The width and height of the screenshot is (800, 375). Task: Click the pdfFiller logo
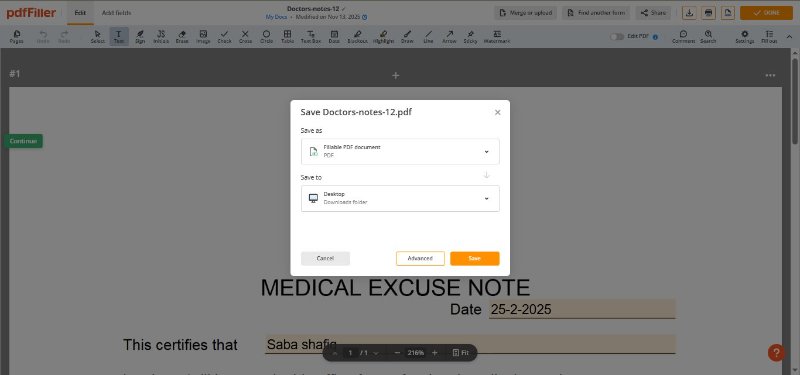[31, 13]
